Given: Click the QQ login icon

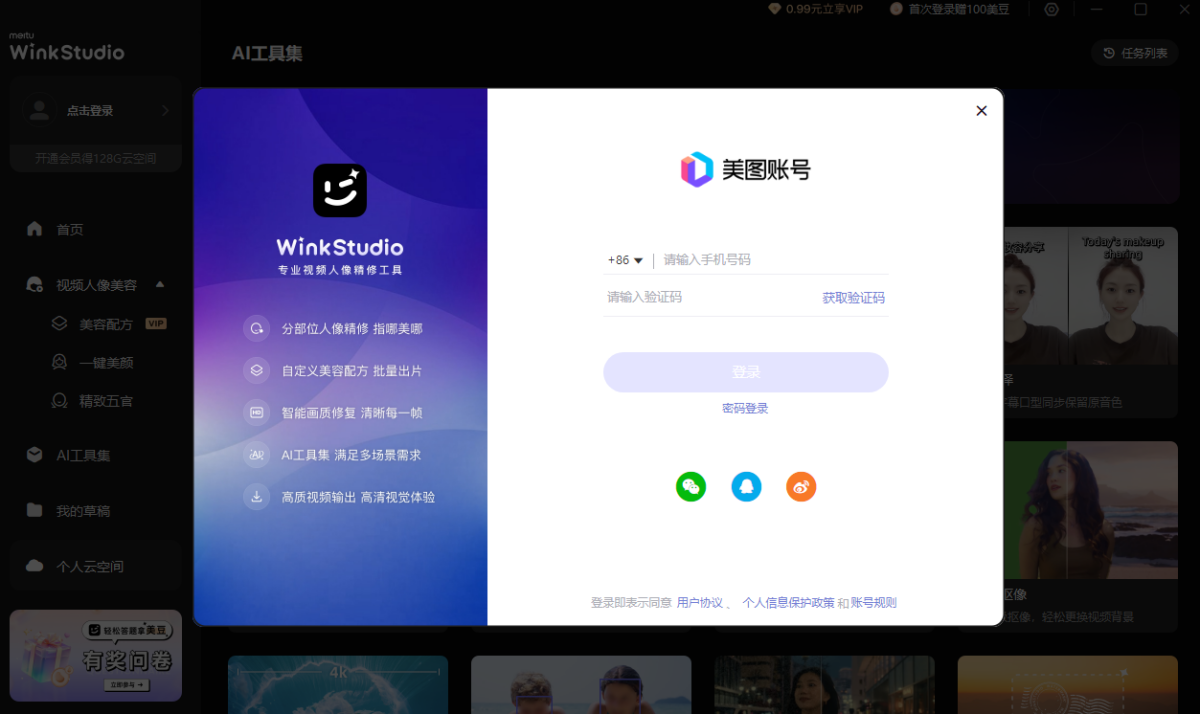Looking at the screenshot, I should 746,487.
